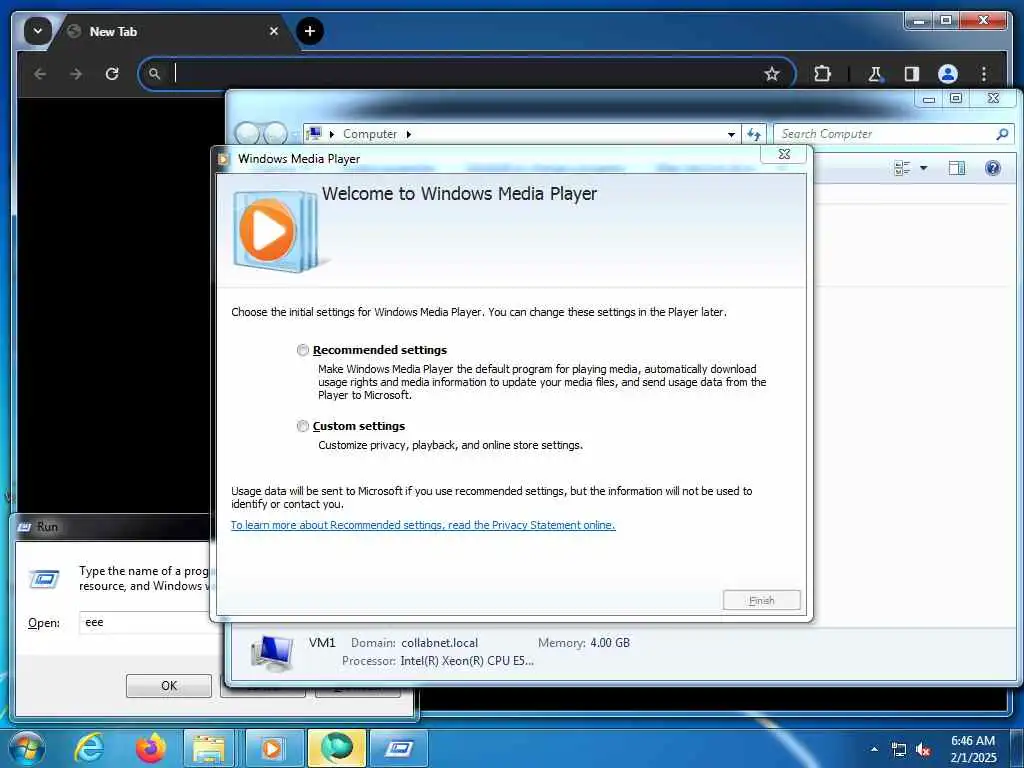The height and width of the screenshot is (768, 1024).
Task: Open the clock showing 6:46 AM
Action: pyautogui.click(x=973, y=749)
